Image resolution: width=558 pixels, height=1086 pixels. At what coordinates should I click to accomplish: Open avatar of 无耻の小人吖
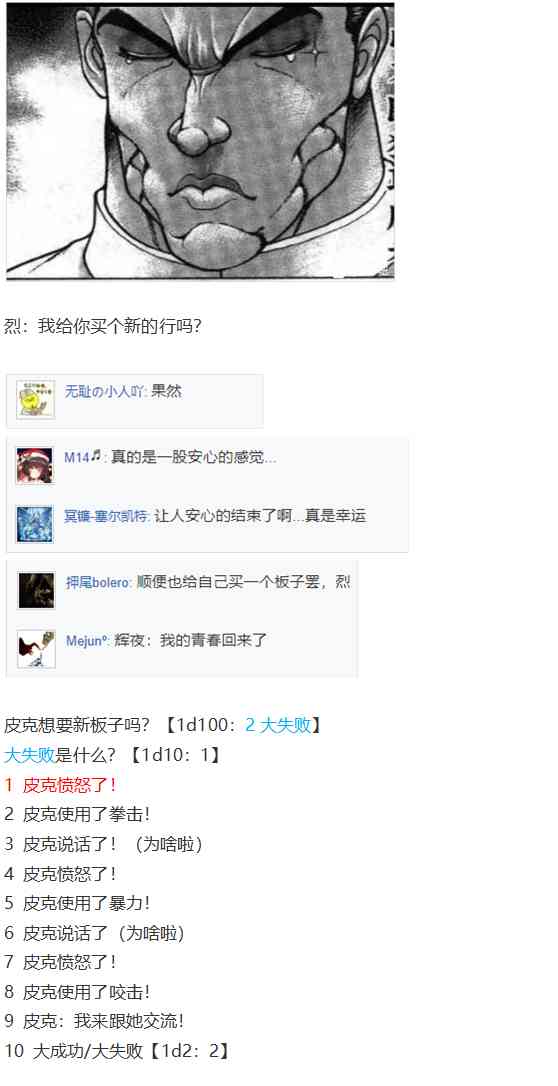coord(35,400)
